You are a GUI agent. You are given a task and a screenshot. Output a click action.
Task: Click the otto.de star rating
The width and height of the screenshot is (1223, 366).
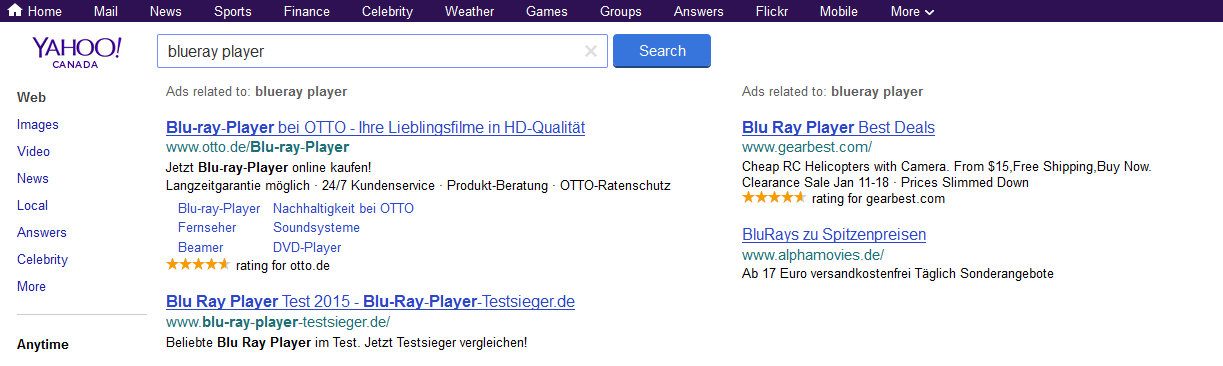[x=197, y=265]
